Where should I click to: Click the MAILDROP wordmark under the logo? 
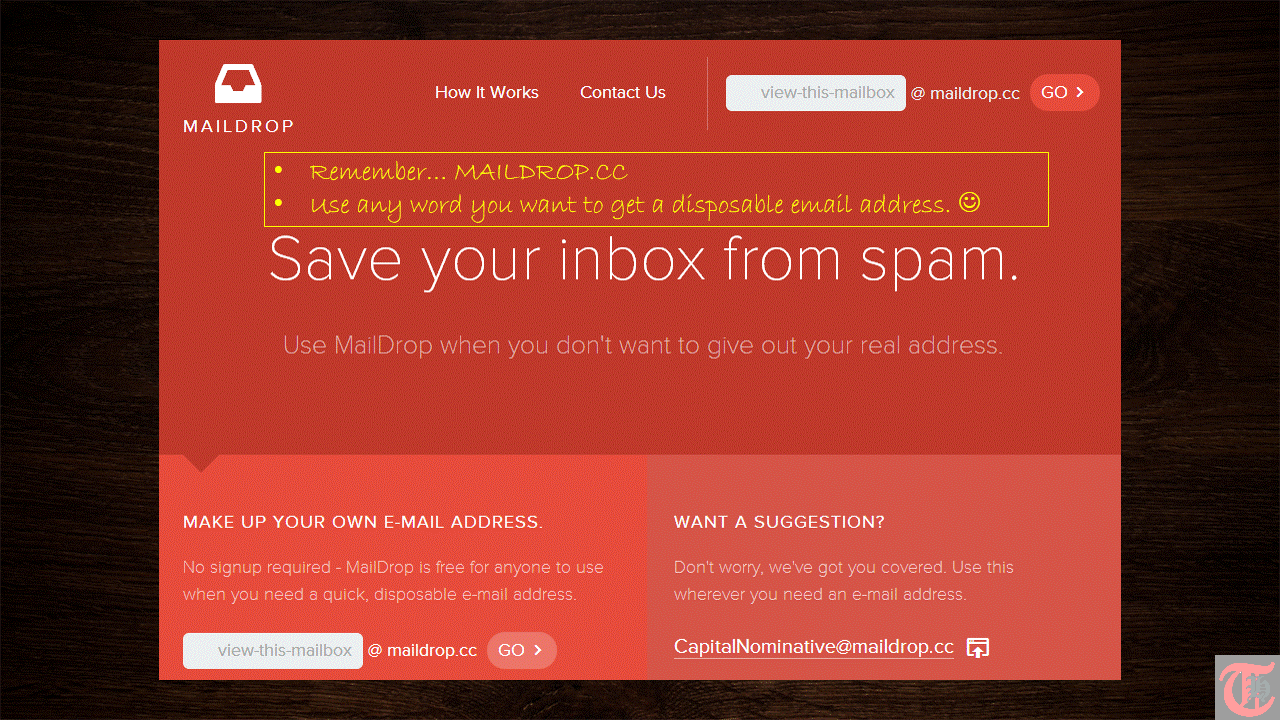pos(238,126)
